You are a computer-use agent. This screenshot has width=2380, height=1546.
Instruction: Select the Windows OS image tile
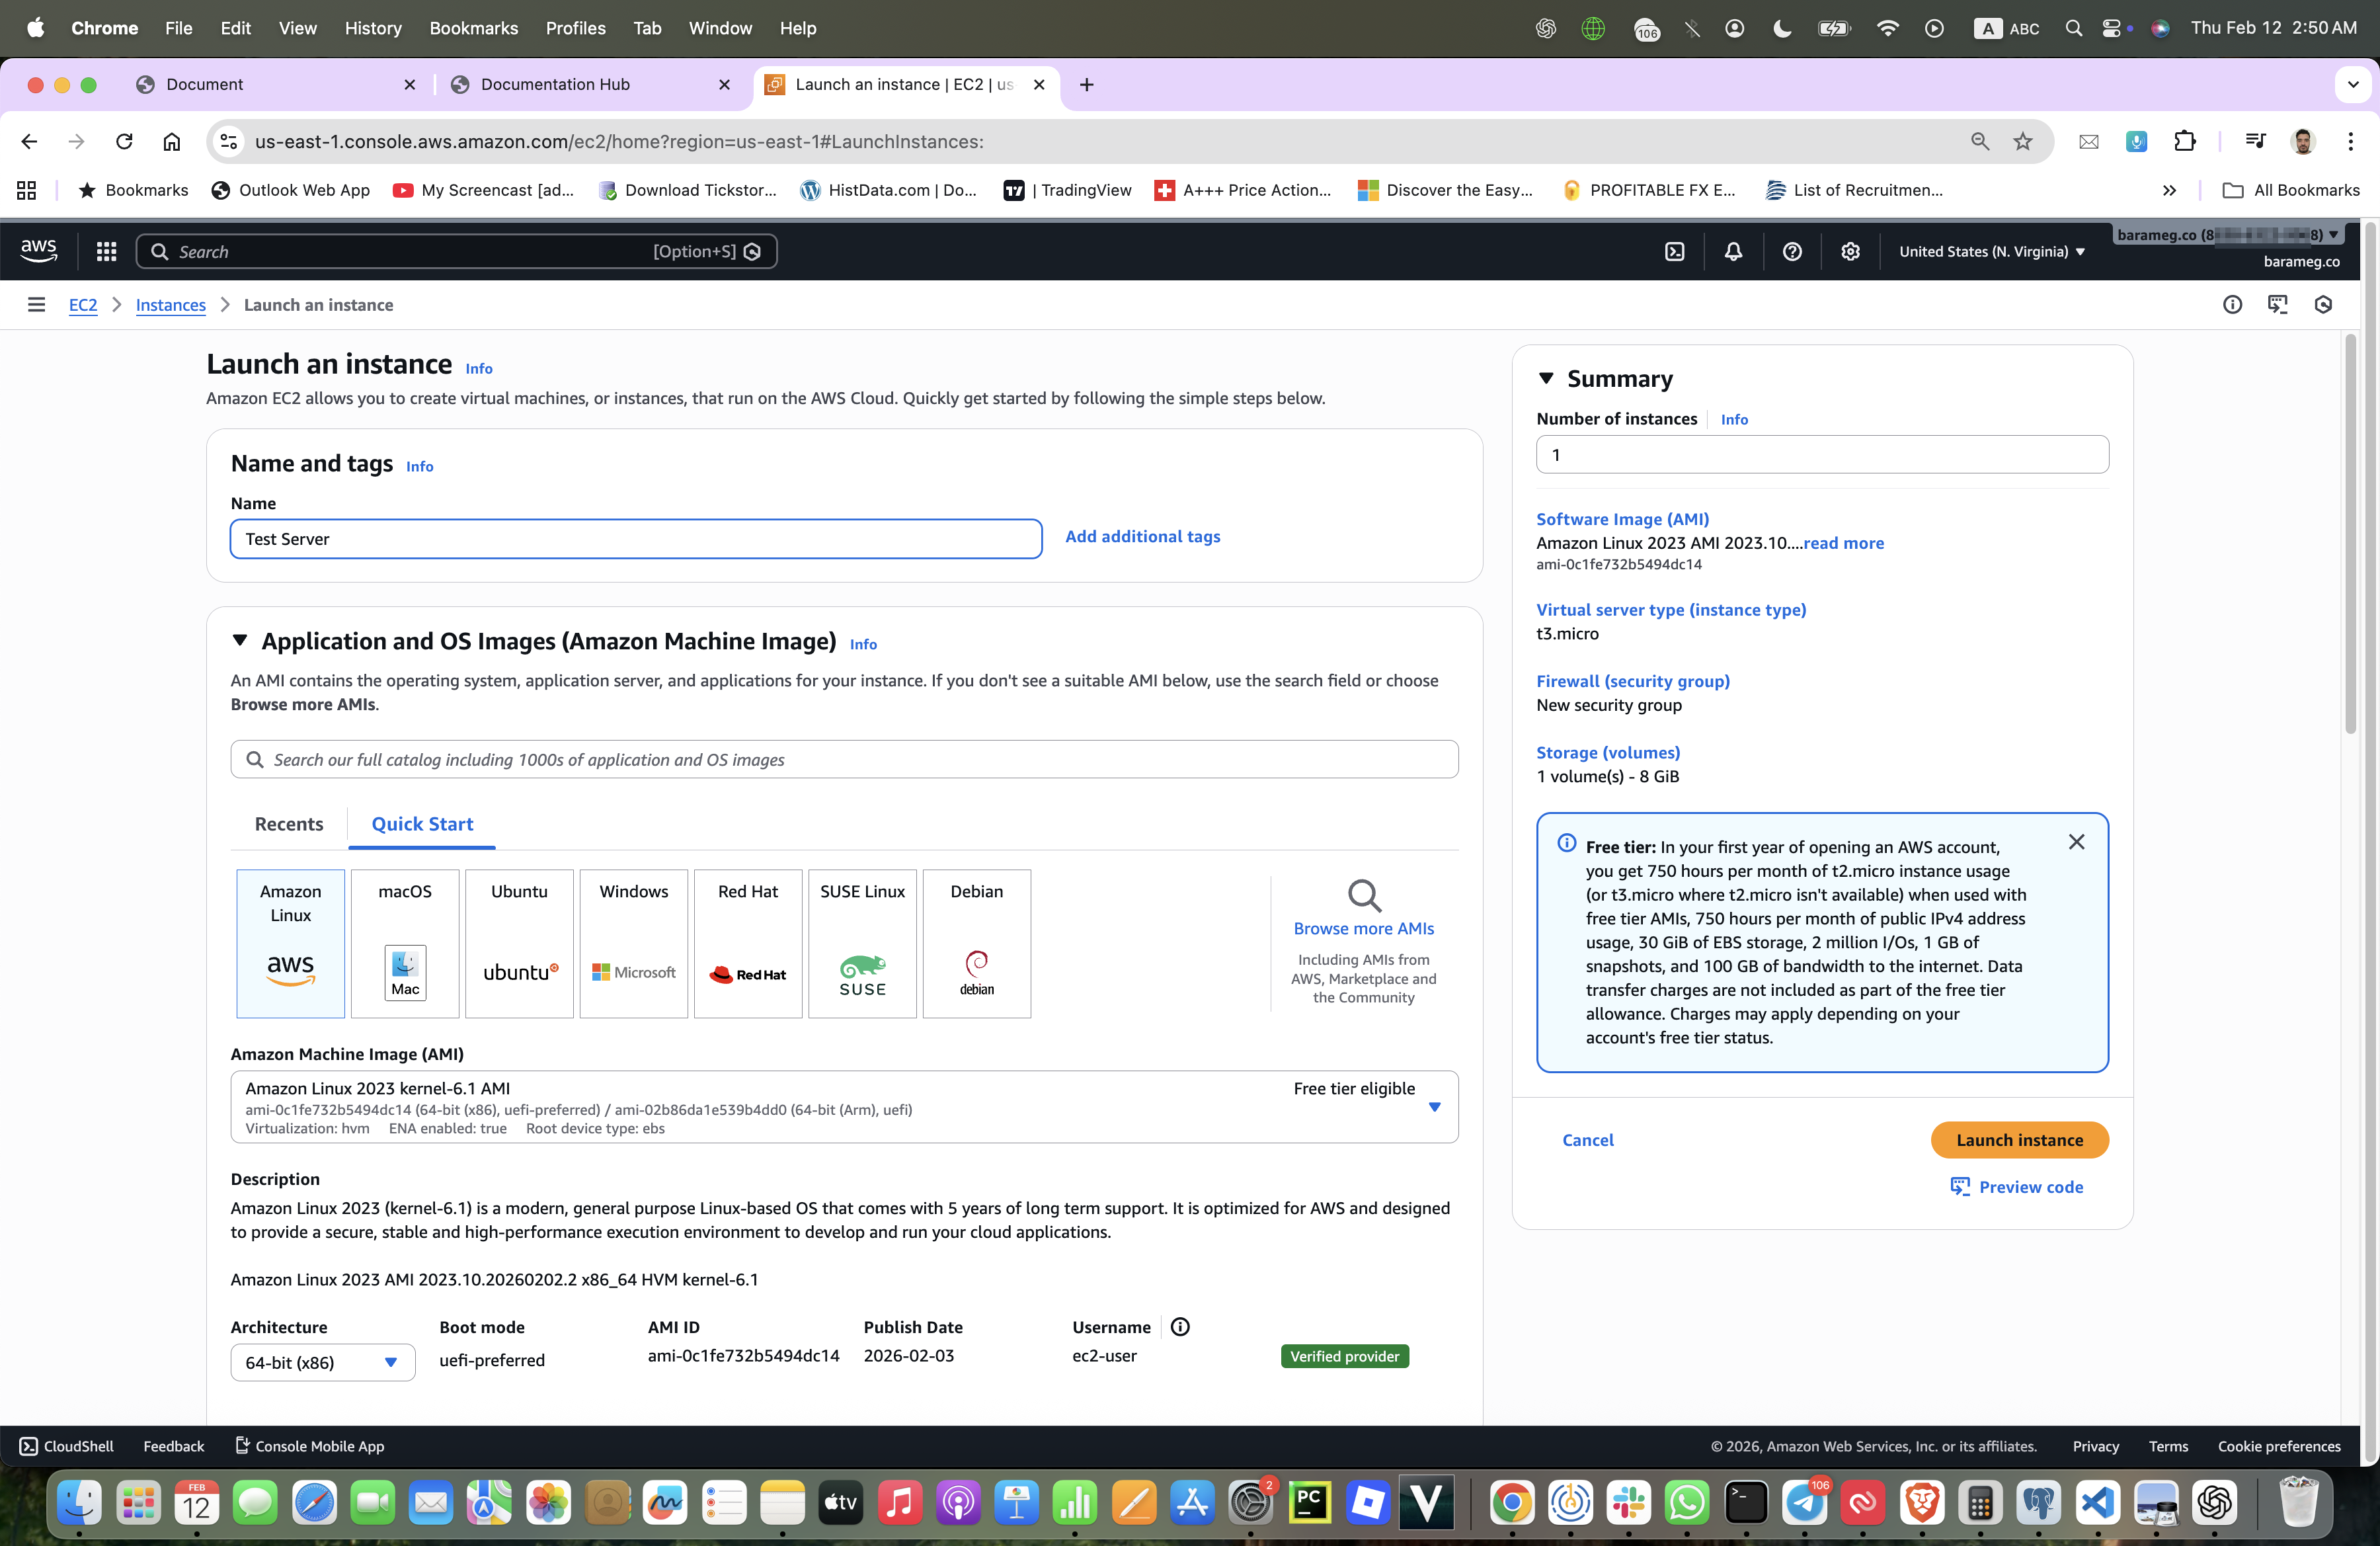click(x=633, y=943)
